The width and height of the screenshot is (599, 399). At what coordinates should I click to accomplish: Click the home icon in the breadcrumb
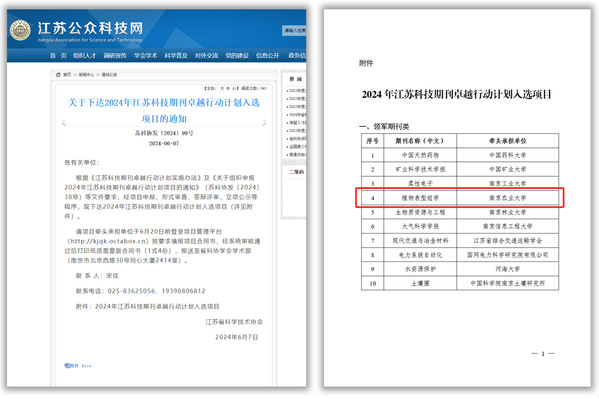(58, 75)
